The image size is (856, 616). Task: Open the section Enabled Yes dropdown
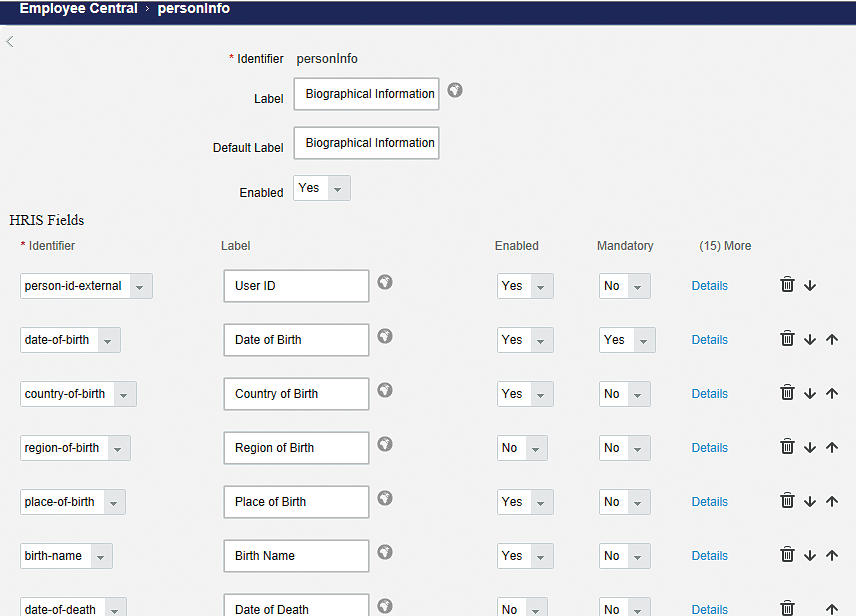322,188
